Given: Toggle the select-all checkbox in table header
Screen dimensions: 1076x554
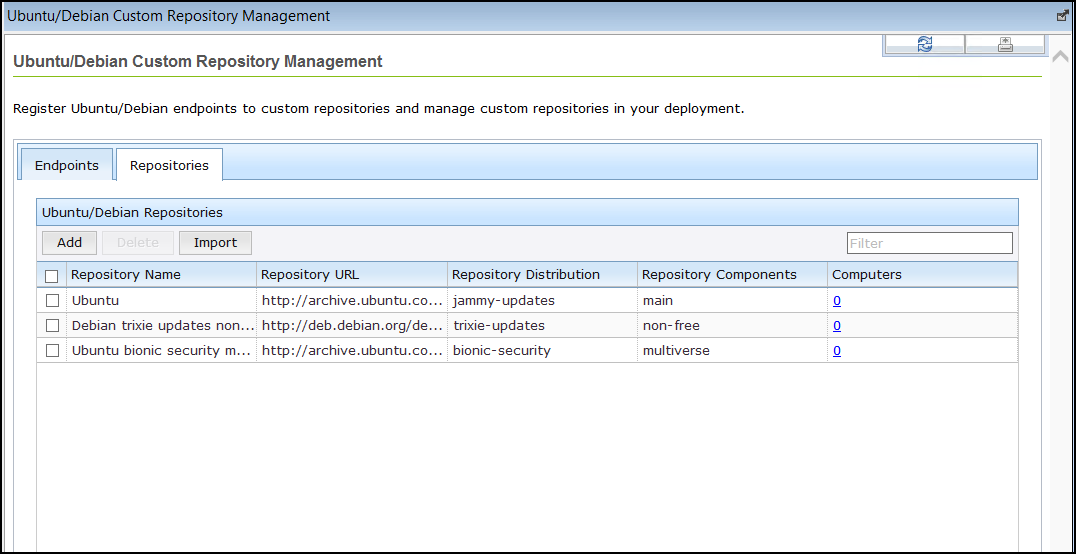Looking at the screenshot, I should pyautogui.click(x=51, y=276).
